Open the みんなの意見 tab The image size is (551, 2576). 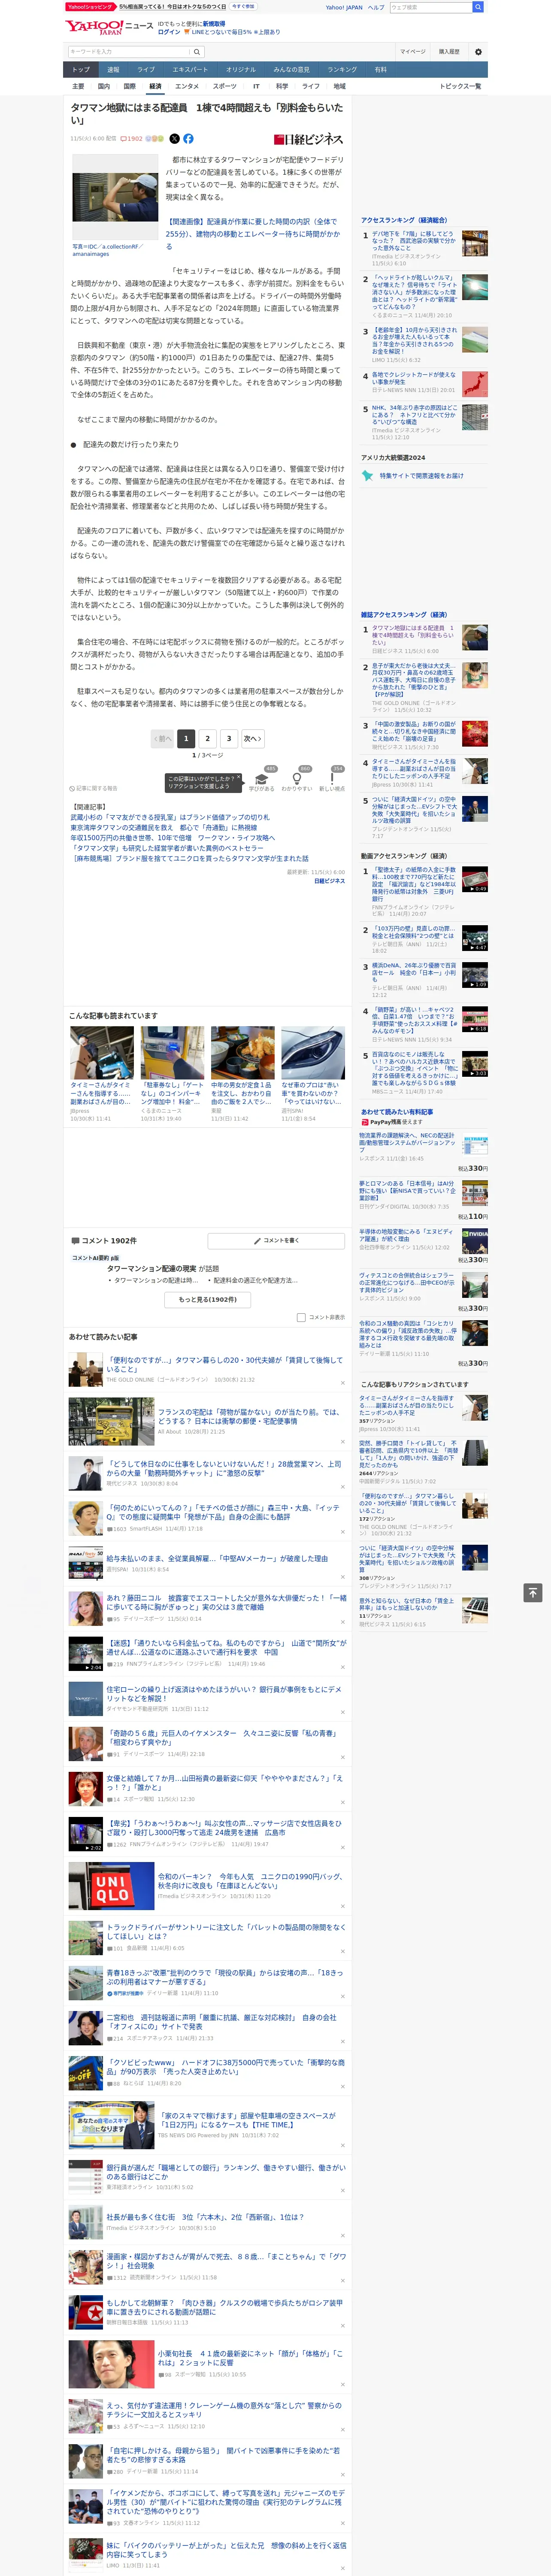[291, 70]
